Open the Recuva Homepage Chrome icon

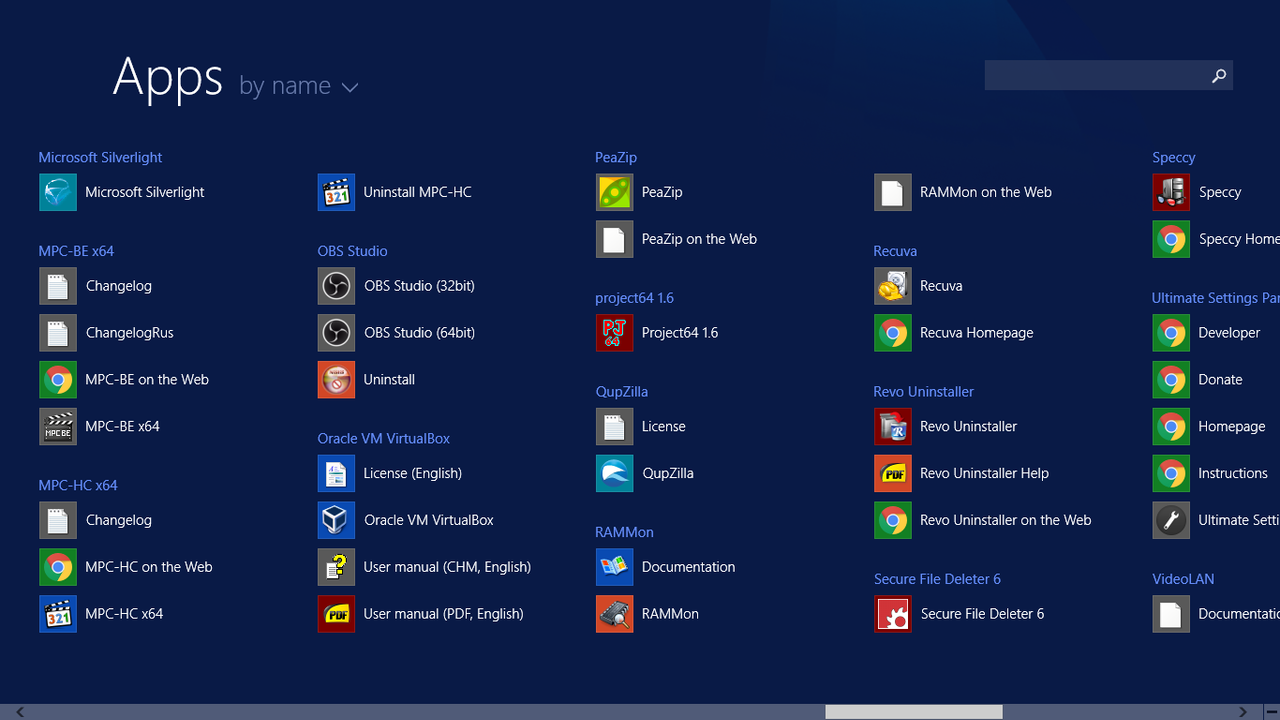[892, 332]
